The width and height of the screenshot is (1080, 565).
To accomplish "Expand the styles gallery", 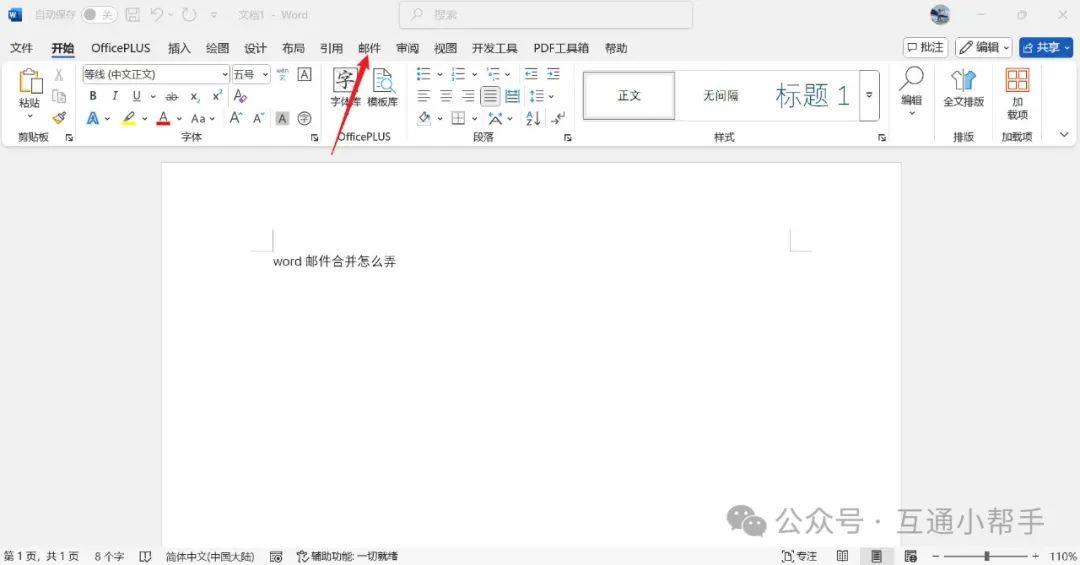I will tap(869, 96).
